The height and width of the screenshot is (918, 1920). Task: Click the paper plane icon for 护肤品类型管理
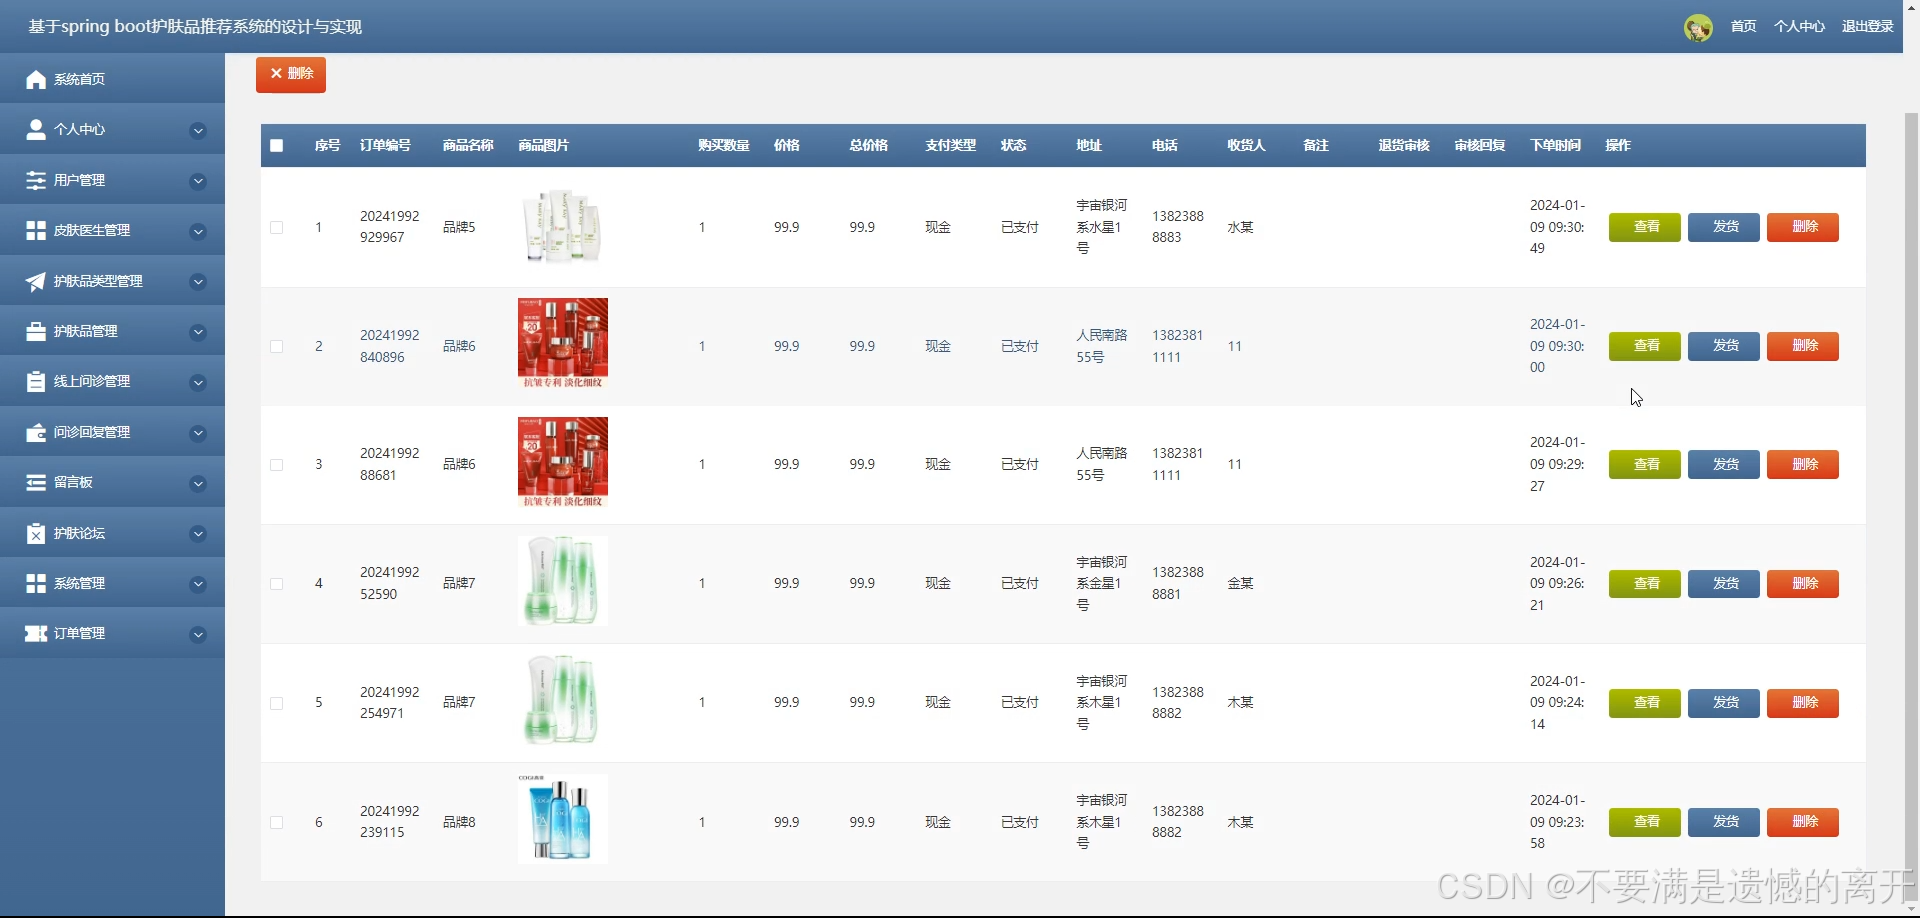click(x=36, y=281)
